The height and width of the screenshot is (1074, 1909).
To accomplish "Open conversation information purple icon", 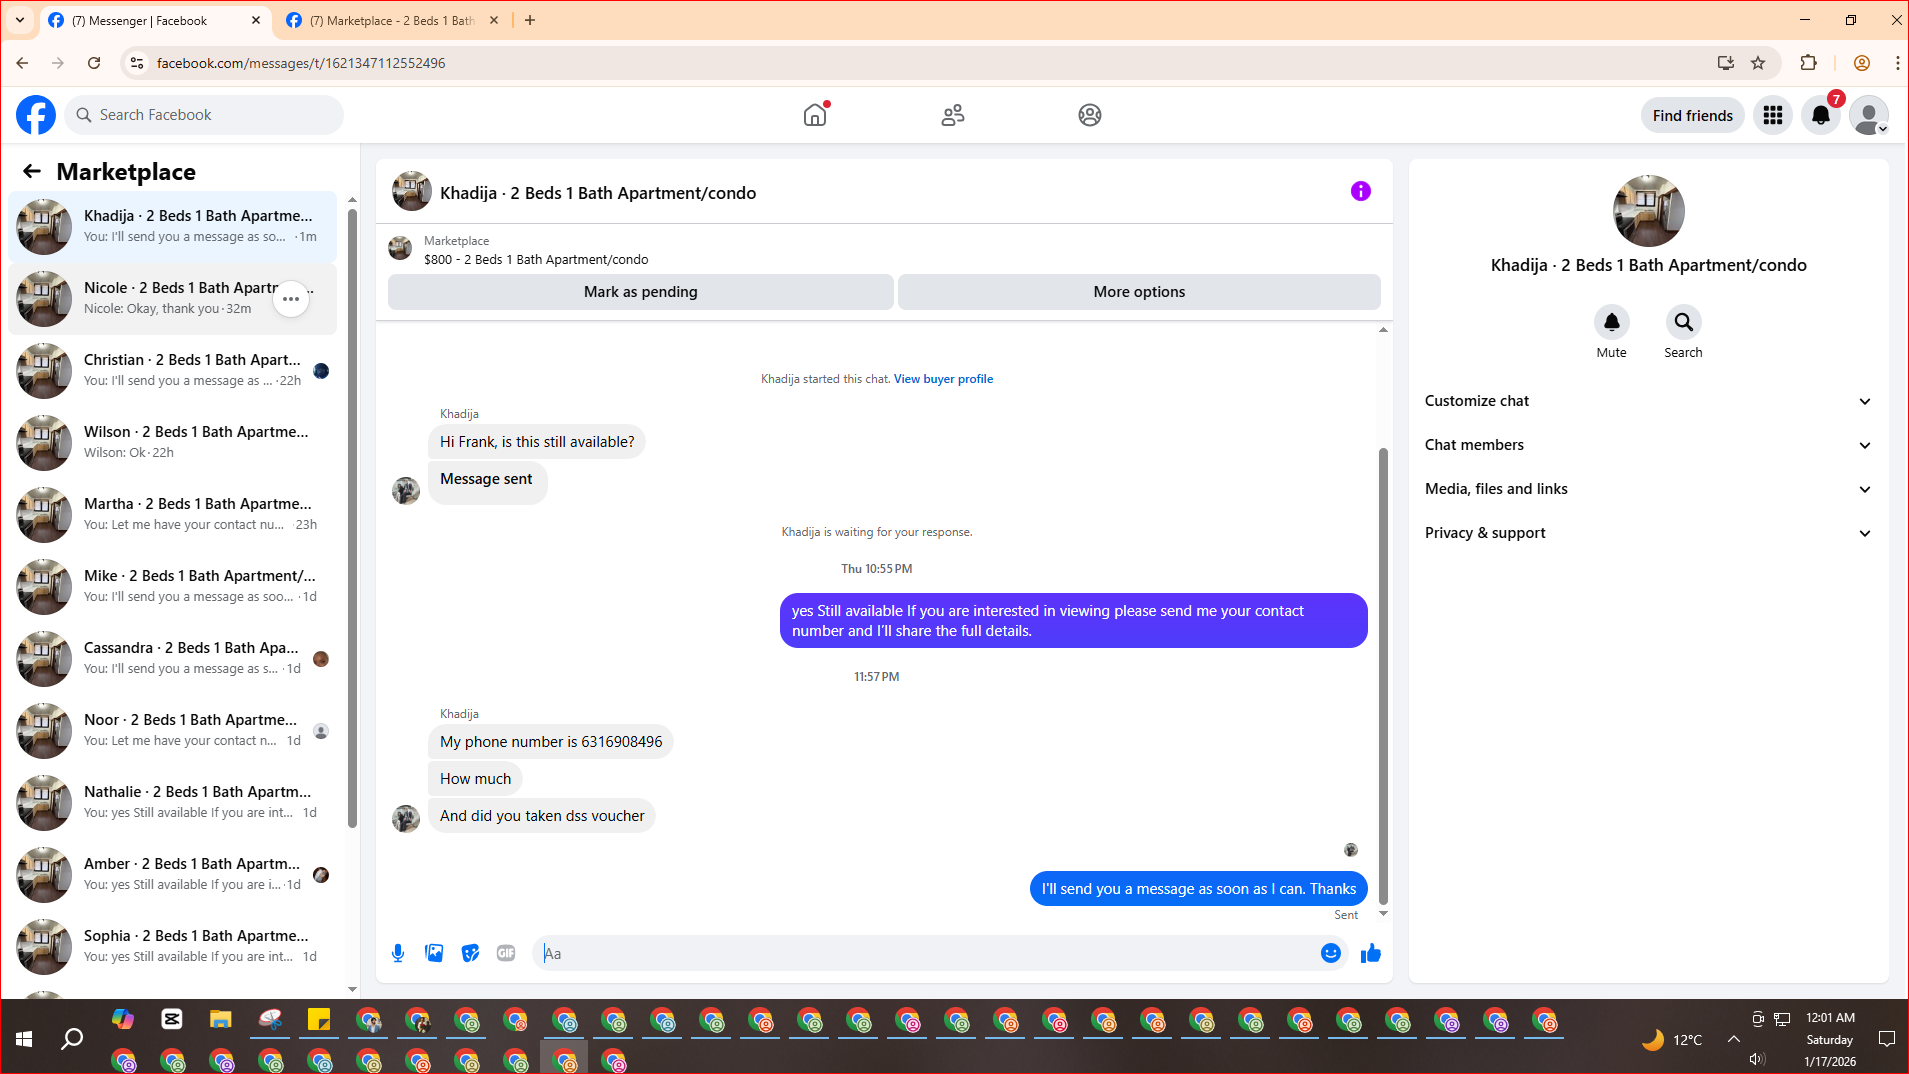I will coord(1360,191).
